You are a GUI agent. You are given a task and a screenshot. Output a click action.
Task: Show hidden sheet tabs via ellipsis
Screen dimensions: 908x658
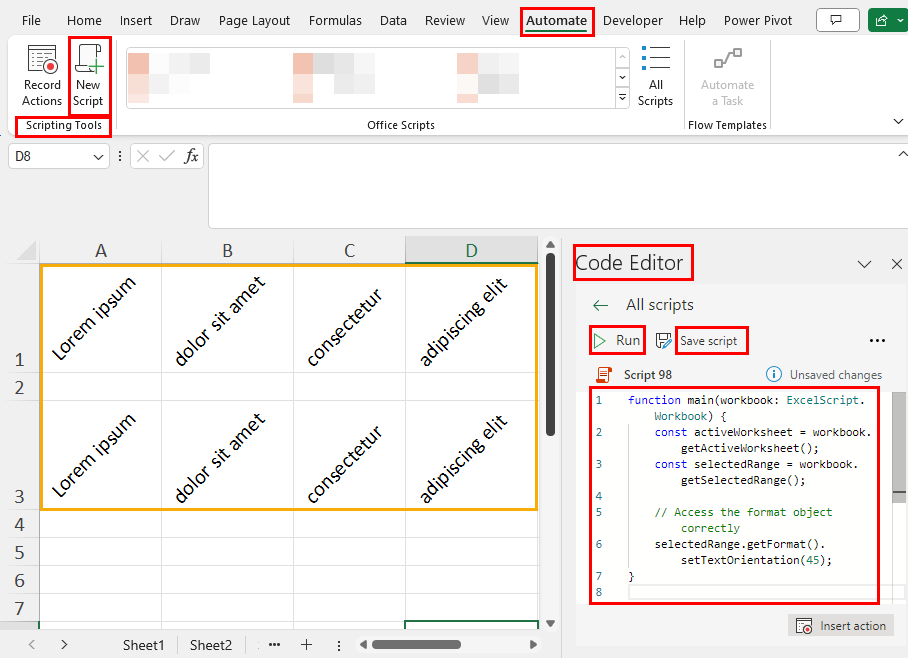point(274,645)
